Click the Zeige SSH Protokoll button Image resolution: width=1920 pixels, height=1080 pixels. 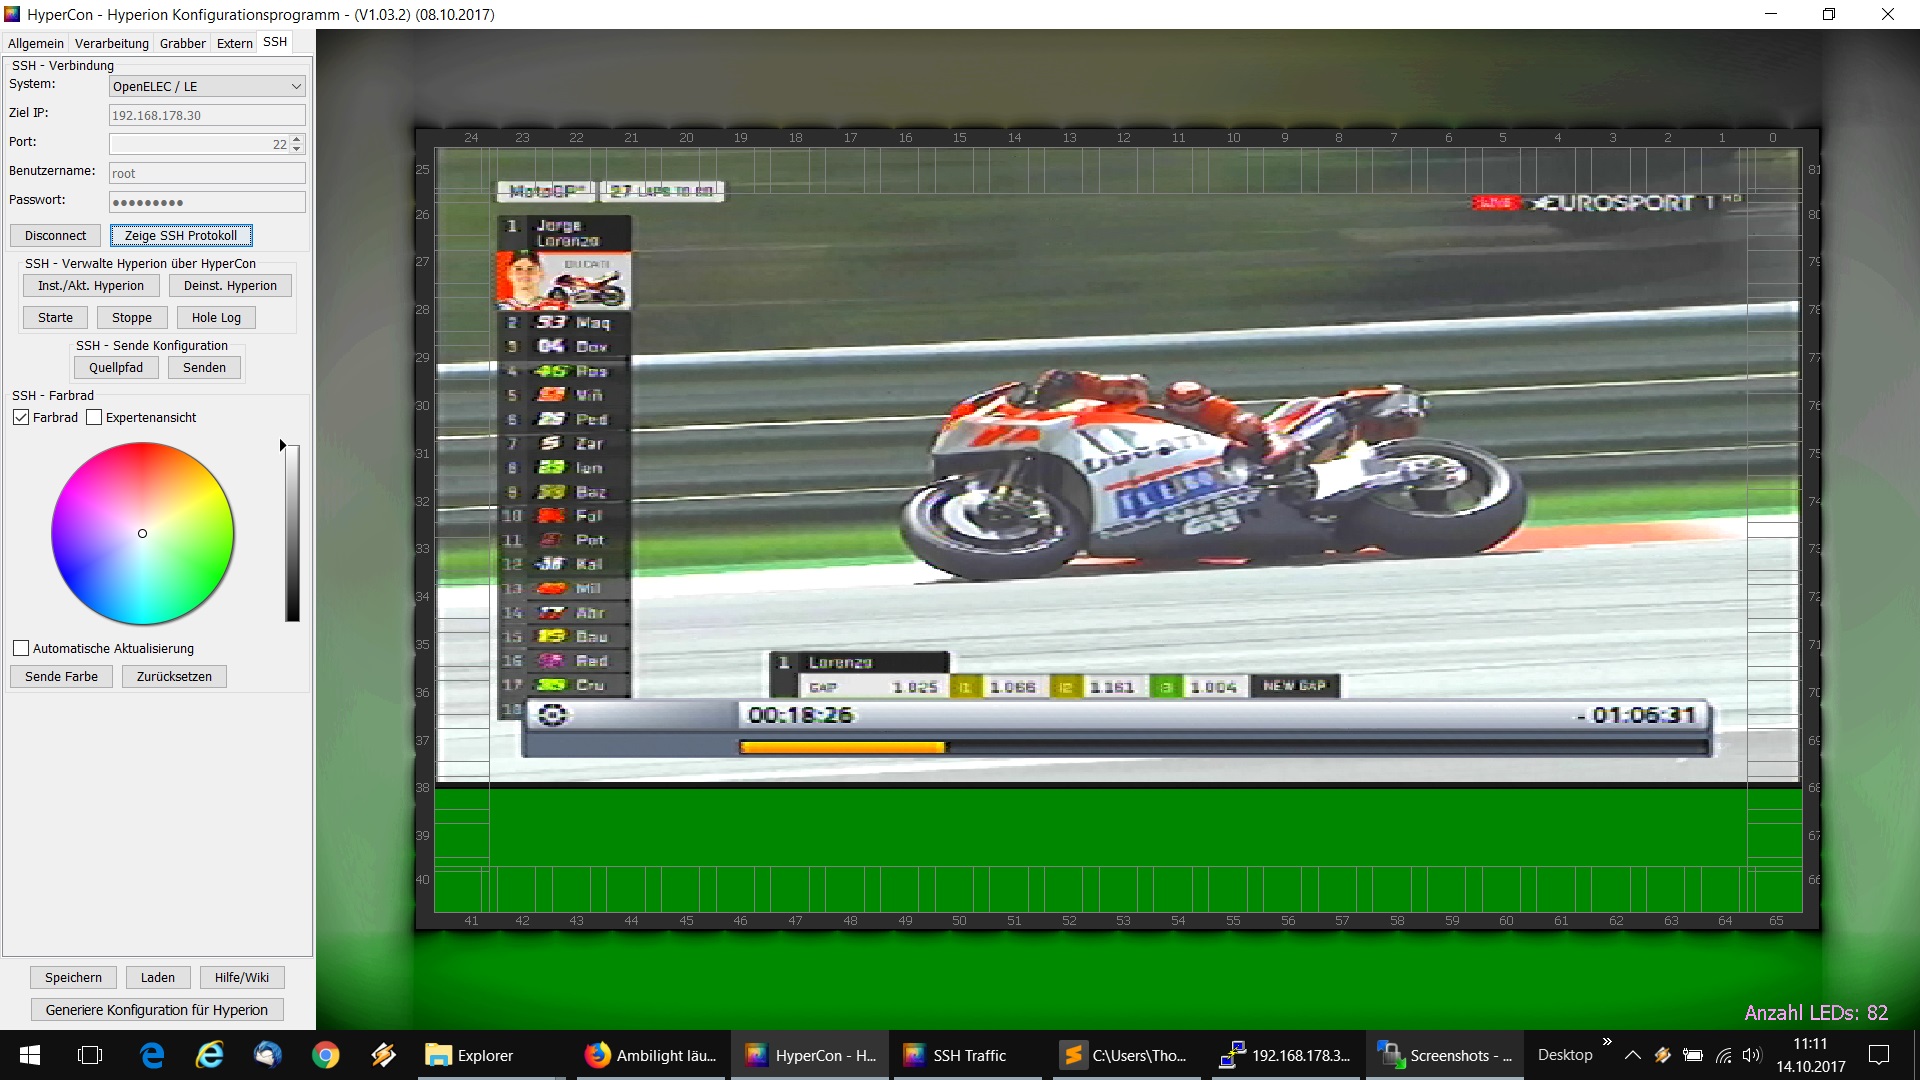tap(181, 235)
